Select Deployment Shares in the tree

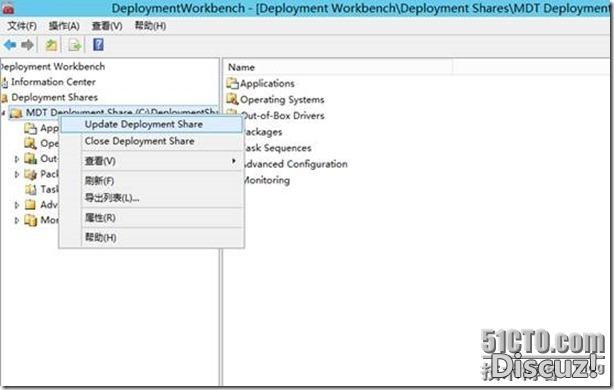tap(54, 98)
